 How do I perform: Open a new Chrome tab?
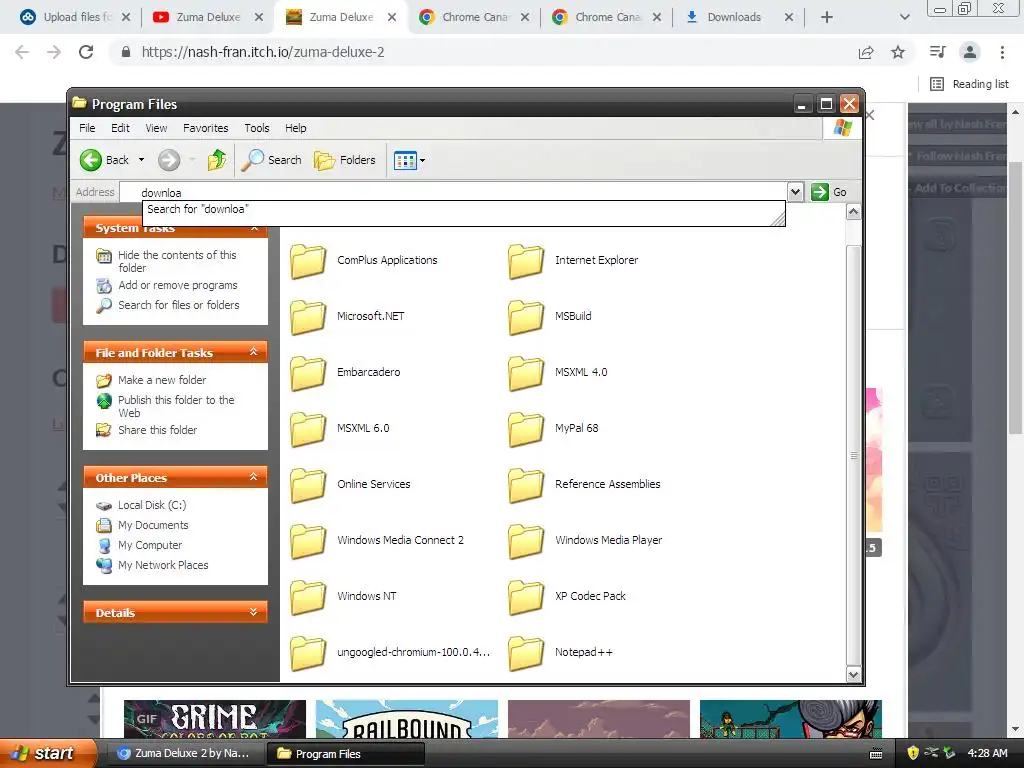point(826,17)
